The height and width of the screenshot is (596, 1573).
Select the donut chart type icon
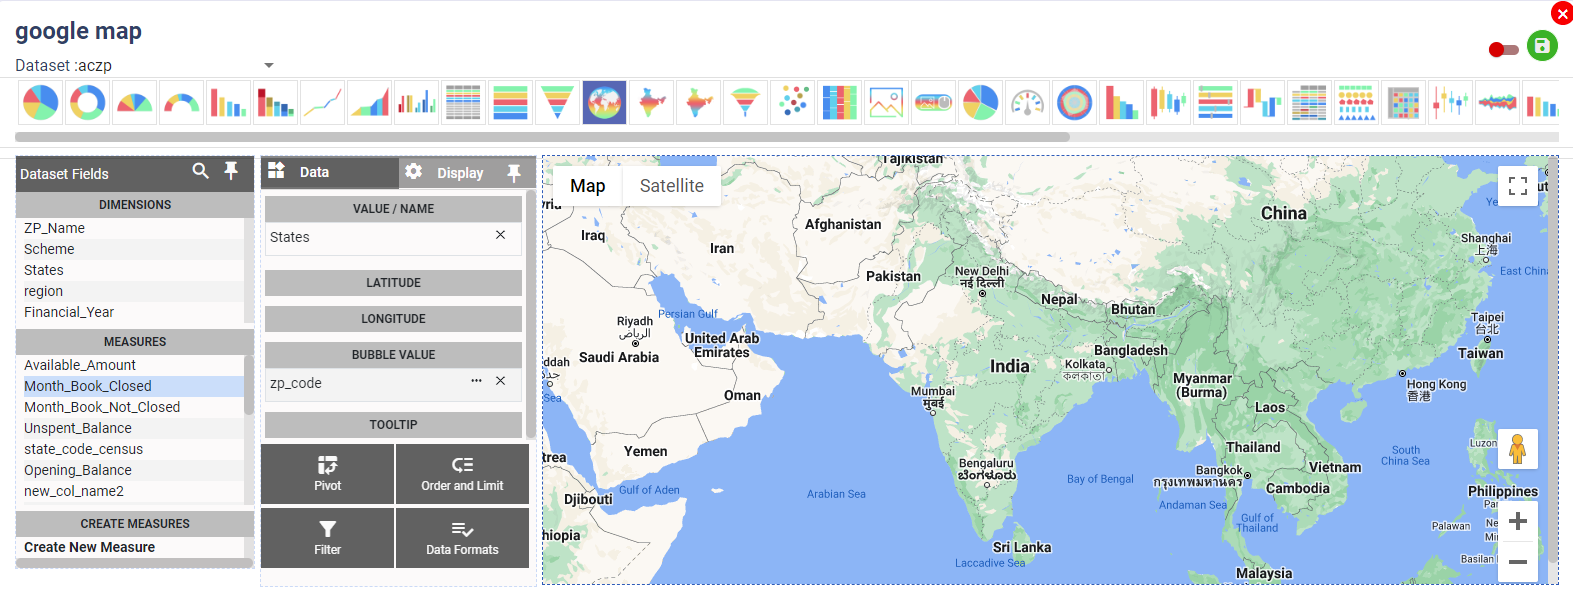[x=88, y=103]
